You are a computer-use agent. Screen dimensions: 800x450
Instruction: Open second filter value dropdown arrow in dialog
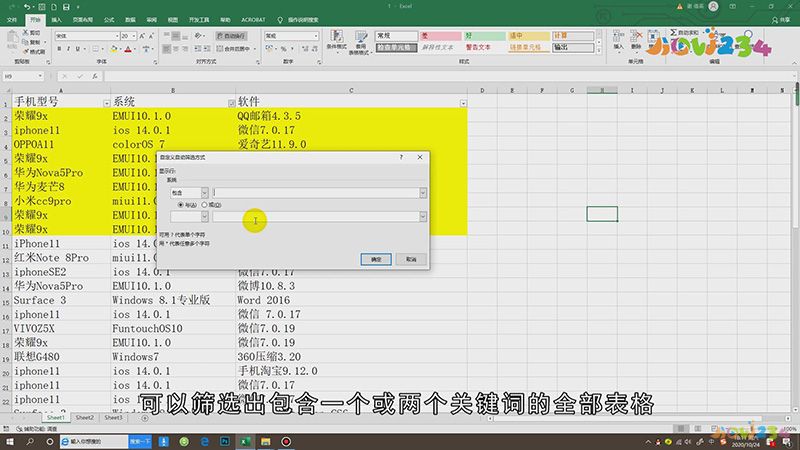click(423, 216)
